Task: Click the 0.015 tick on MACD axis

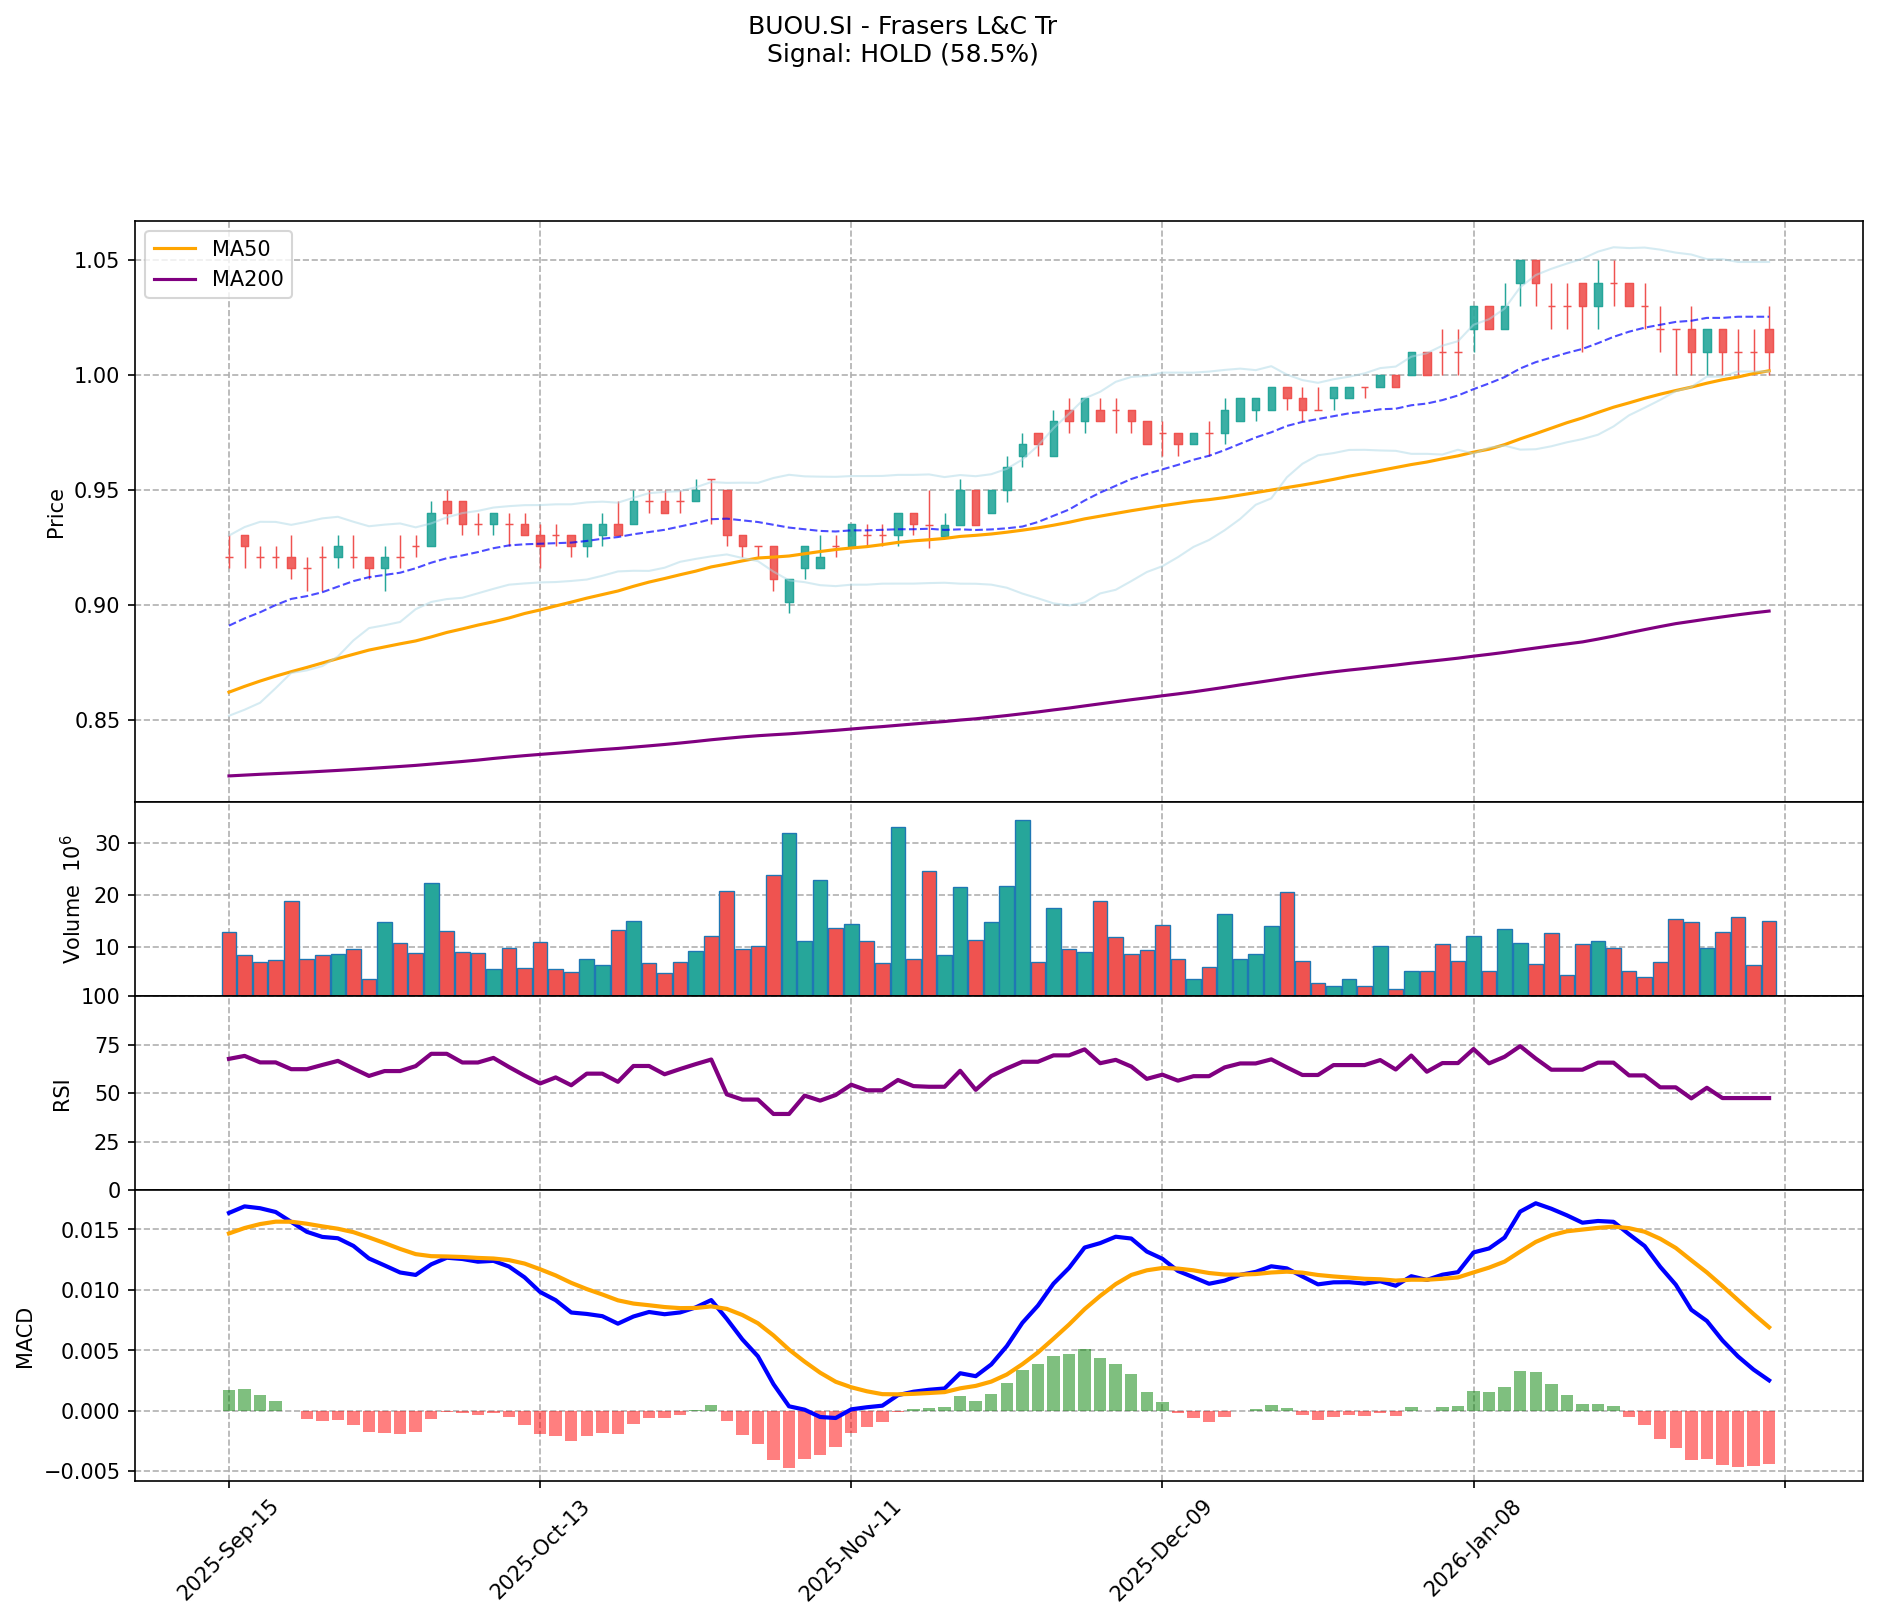Action: [x=90, y=1230]
